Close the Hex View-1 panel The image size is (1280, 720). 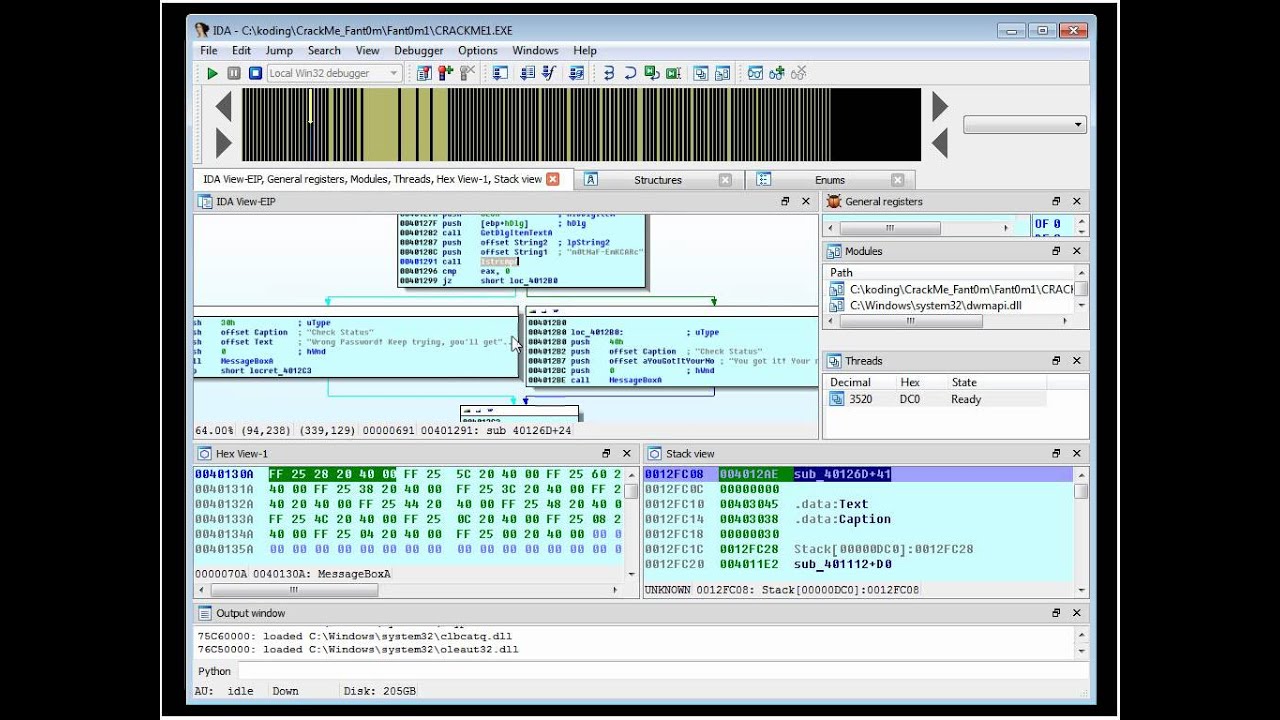(627, 453)
